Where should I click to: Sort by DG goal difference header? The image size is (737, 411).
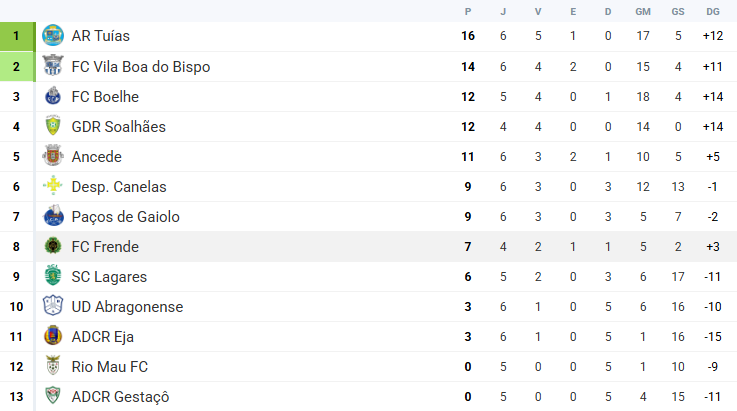pyautogui.click(x=712, y=11)
